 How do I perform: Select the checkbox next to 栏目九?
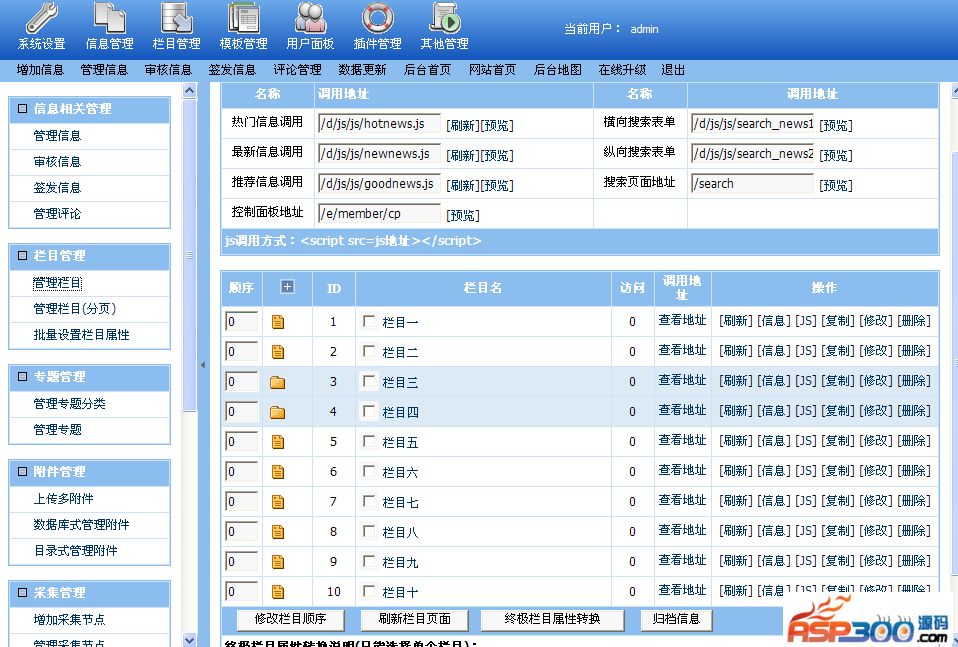point(370,562)
